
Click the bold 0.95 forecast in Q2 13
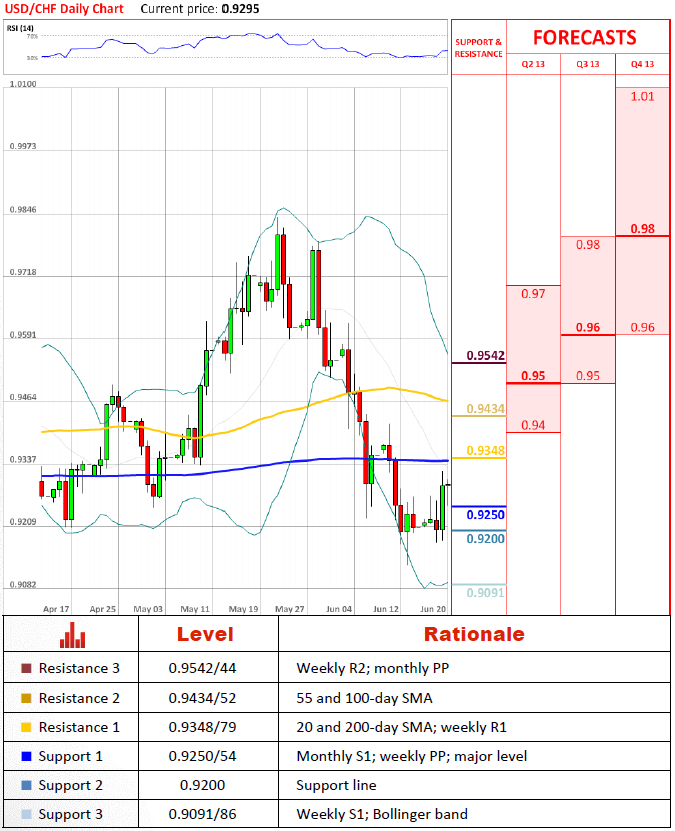pyautogui.click(x=533, y=376)
